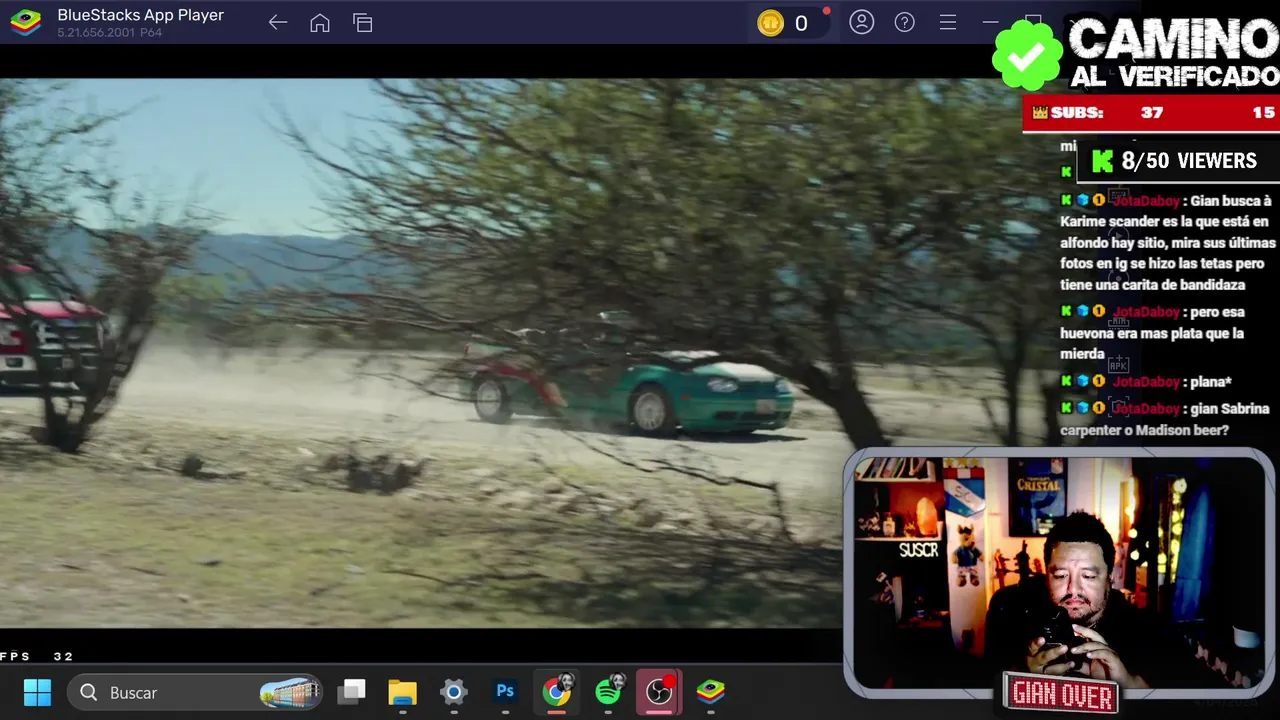
Task: Click the chat message ending 'Madison beer?'
Action: coord(1165,419)
